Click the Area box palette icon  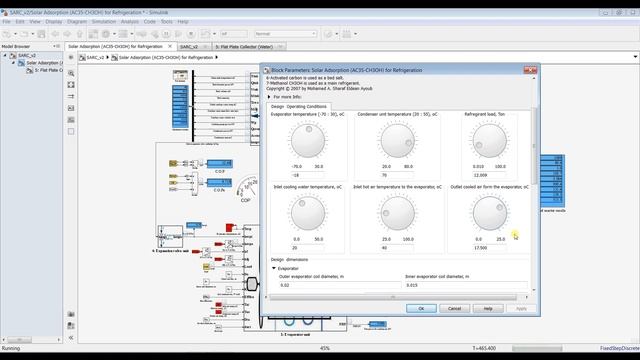click(71, 131)
